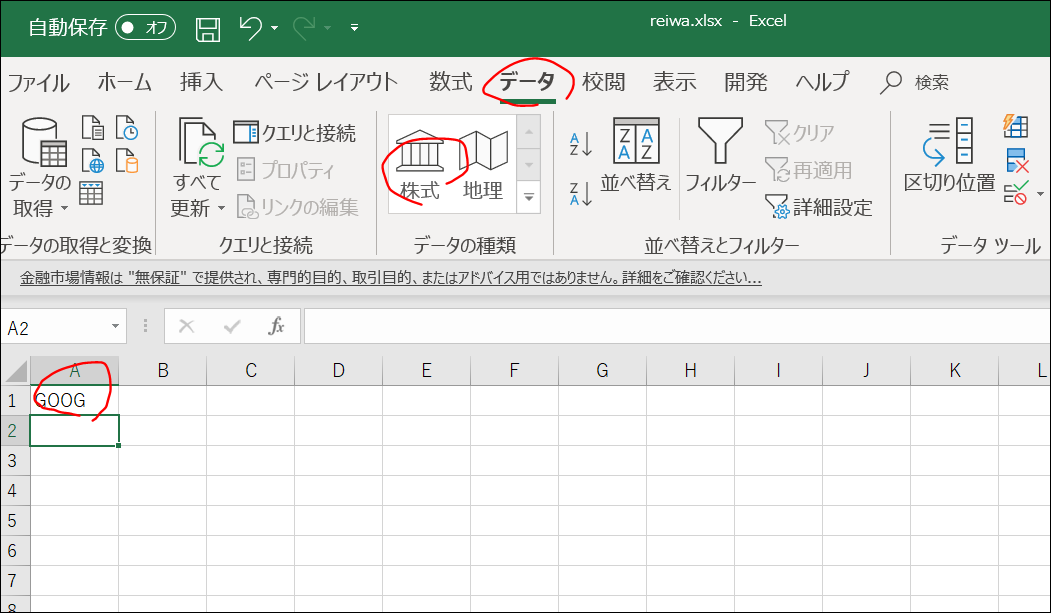Click the クリア filter button
1051x613 pixels.
(x=800, y=133)
